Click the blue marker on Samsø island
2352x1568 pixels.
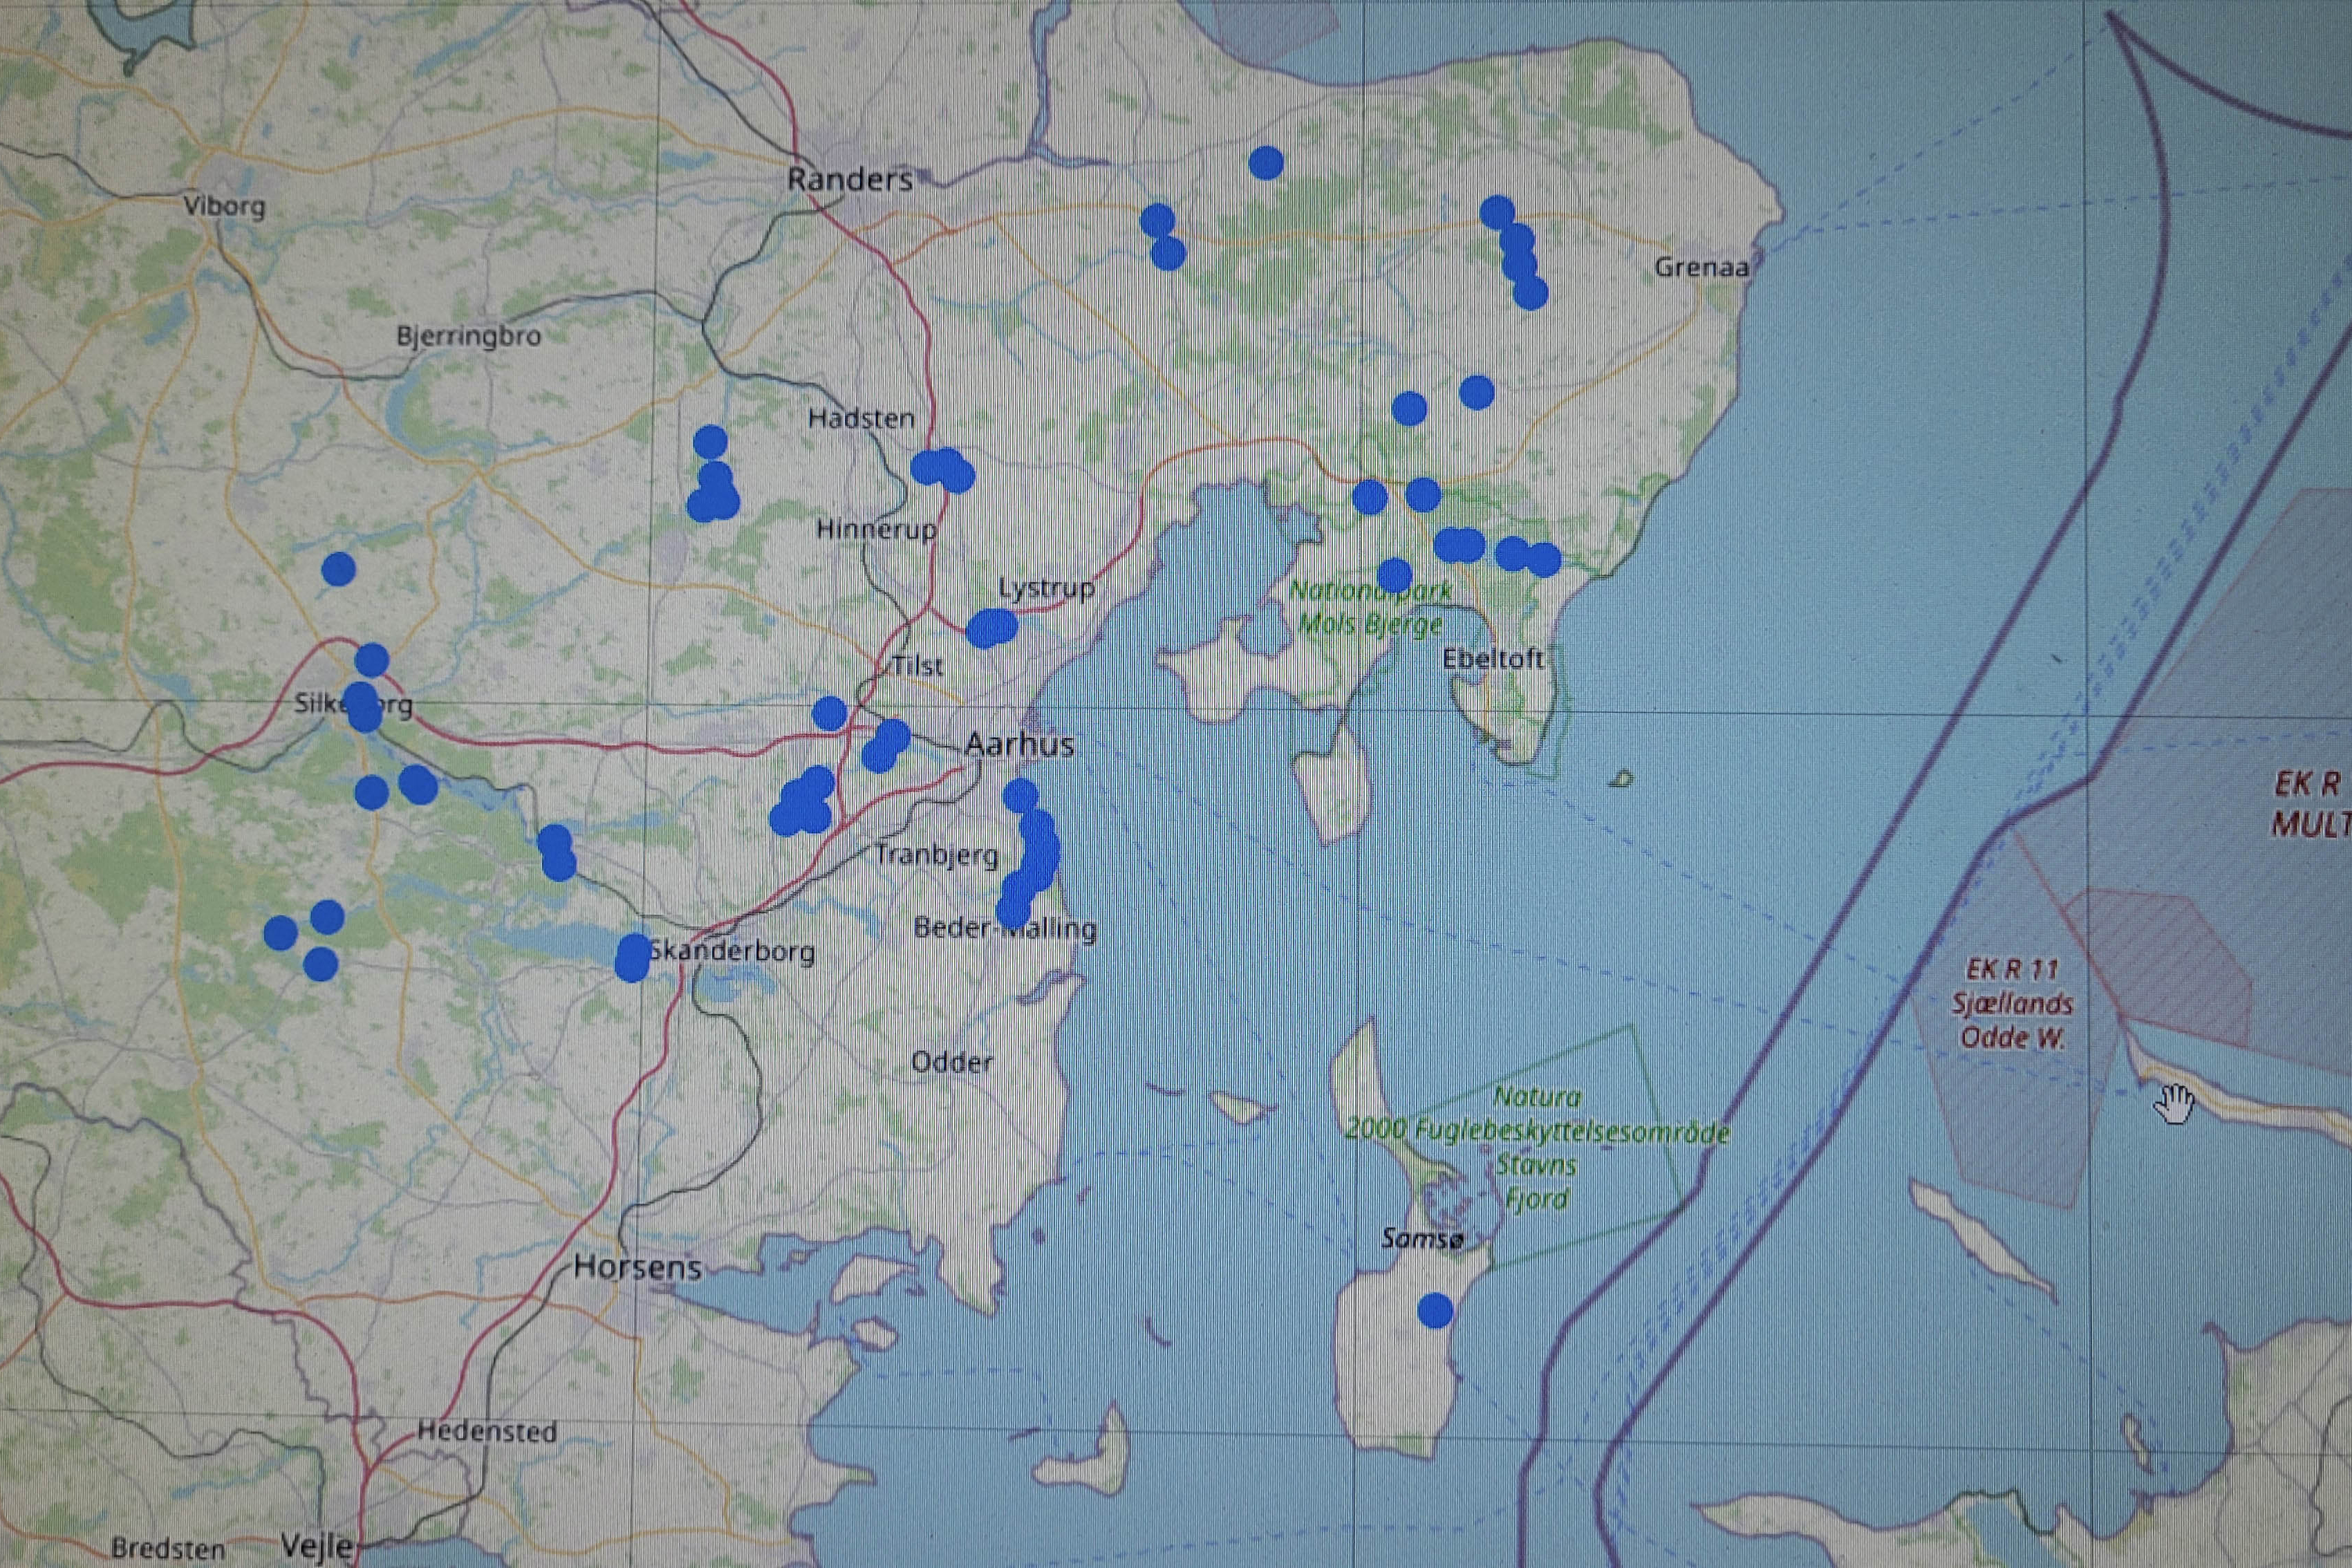[x=1435, y=1309]
